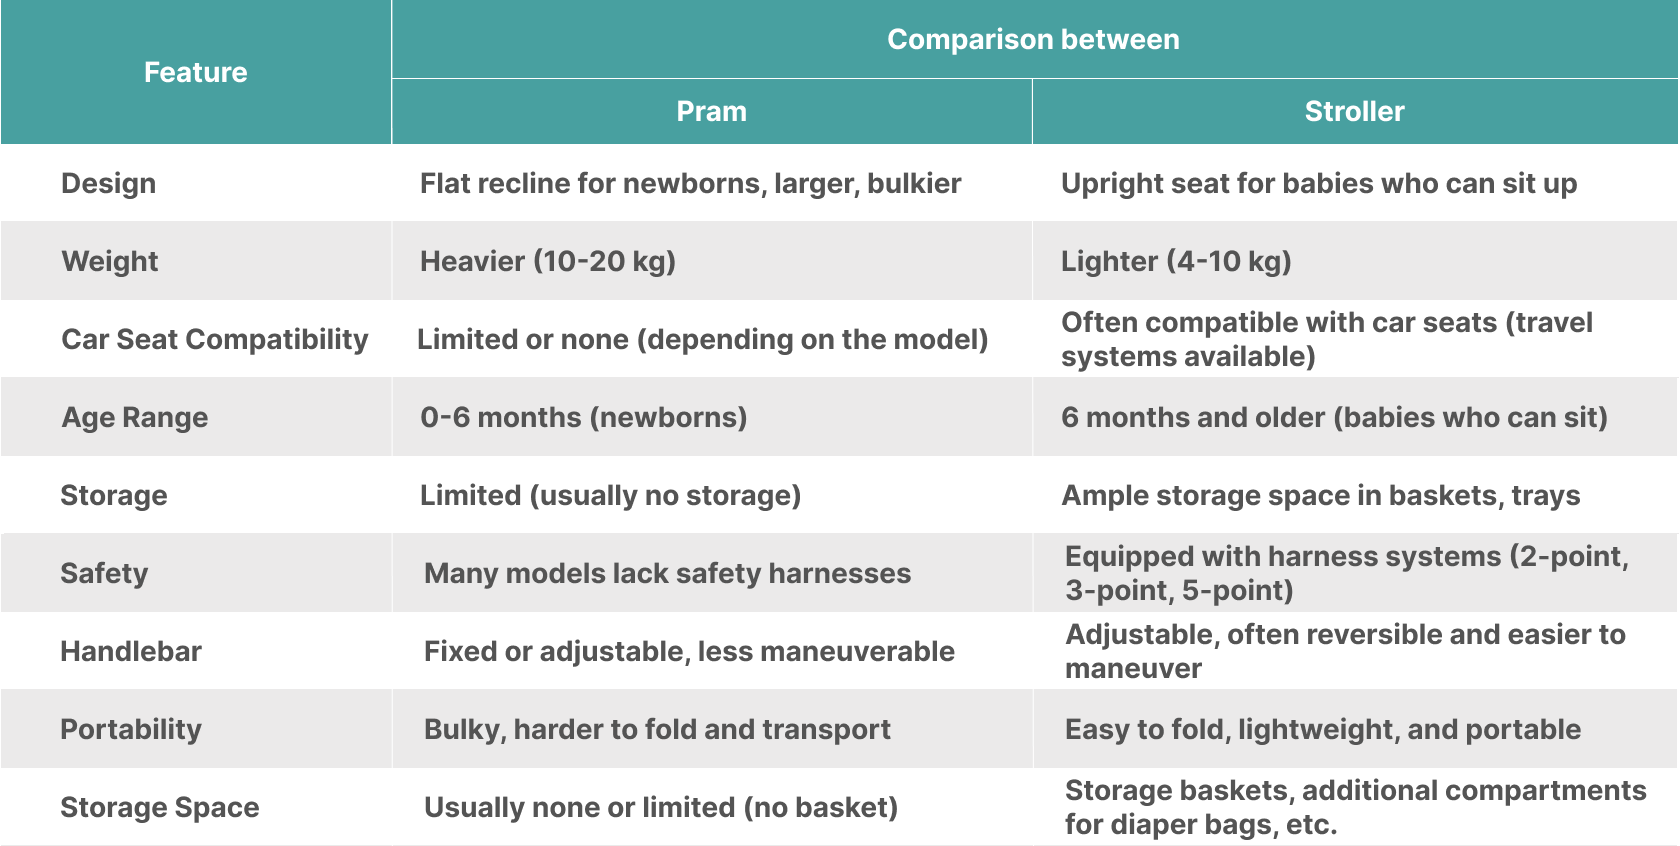
Task: Click the Heavier (10-20 kg) cell
Action: [x=548, y=261]
